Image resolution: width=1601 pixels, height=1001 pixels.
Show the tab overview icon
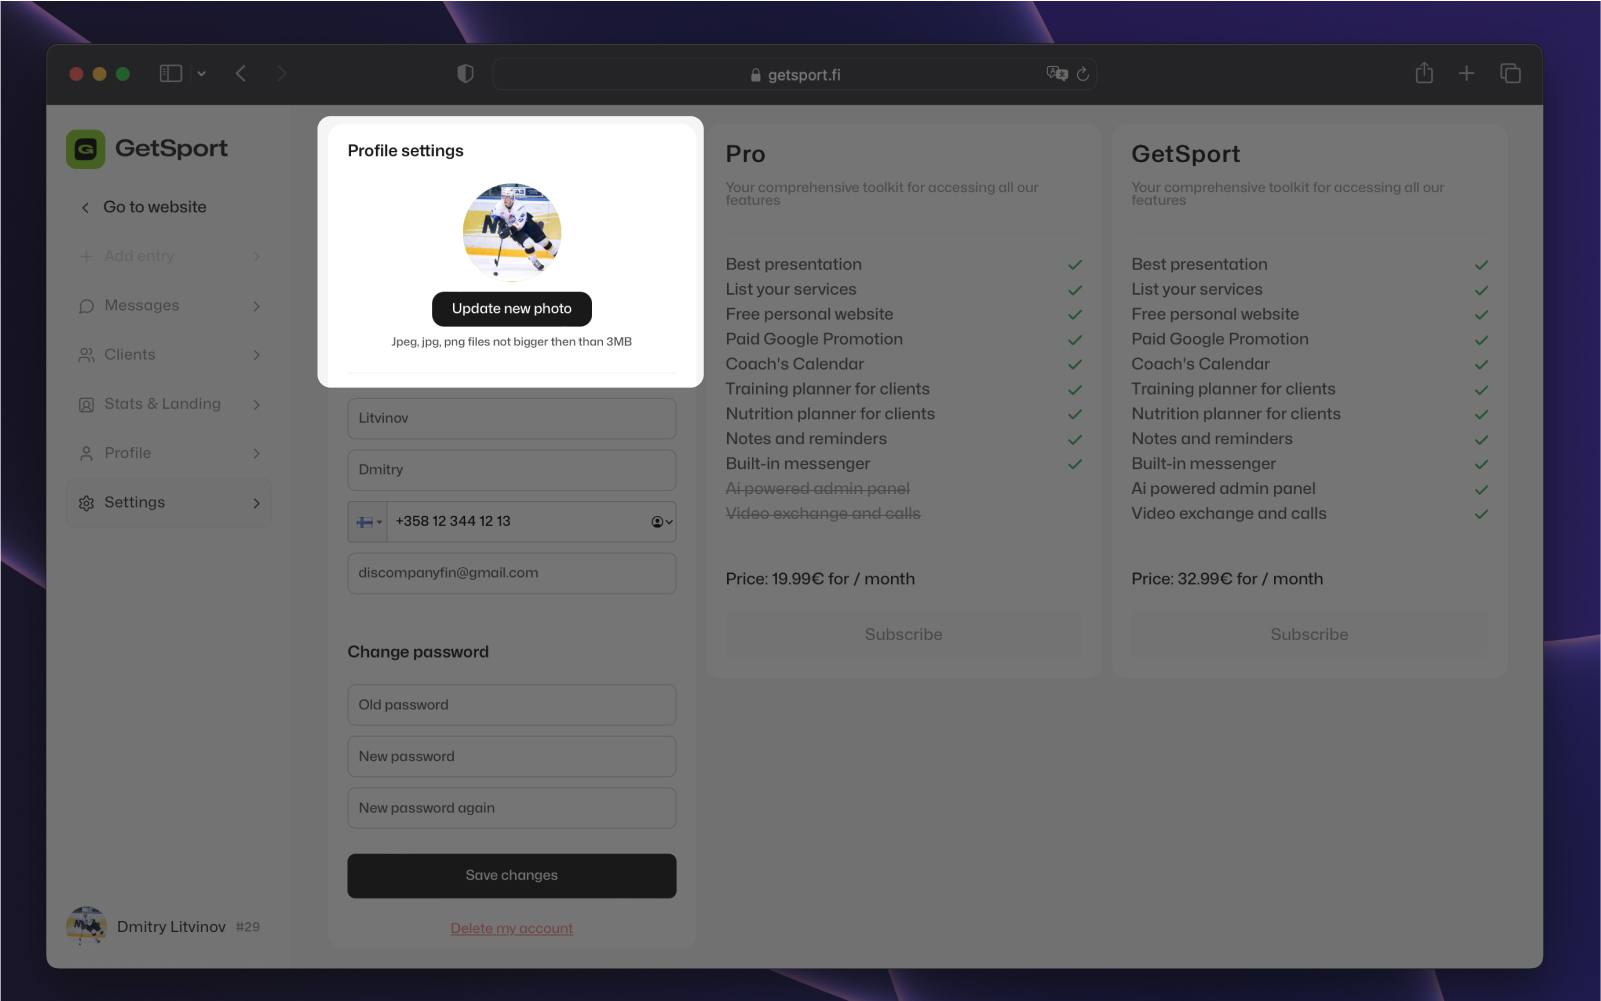(1510, 73)
